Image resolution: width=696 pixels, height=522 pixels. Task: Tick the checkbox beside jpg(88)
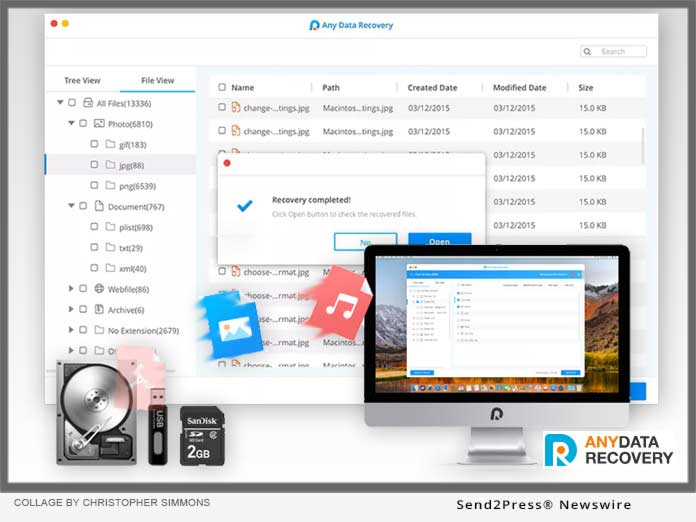pyautogui.click(x=93, y=165)
